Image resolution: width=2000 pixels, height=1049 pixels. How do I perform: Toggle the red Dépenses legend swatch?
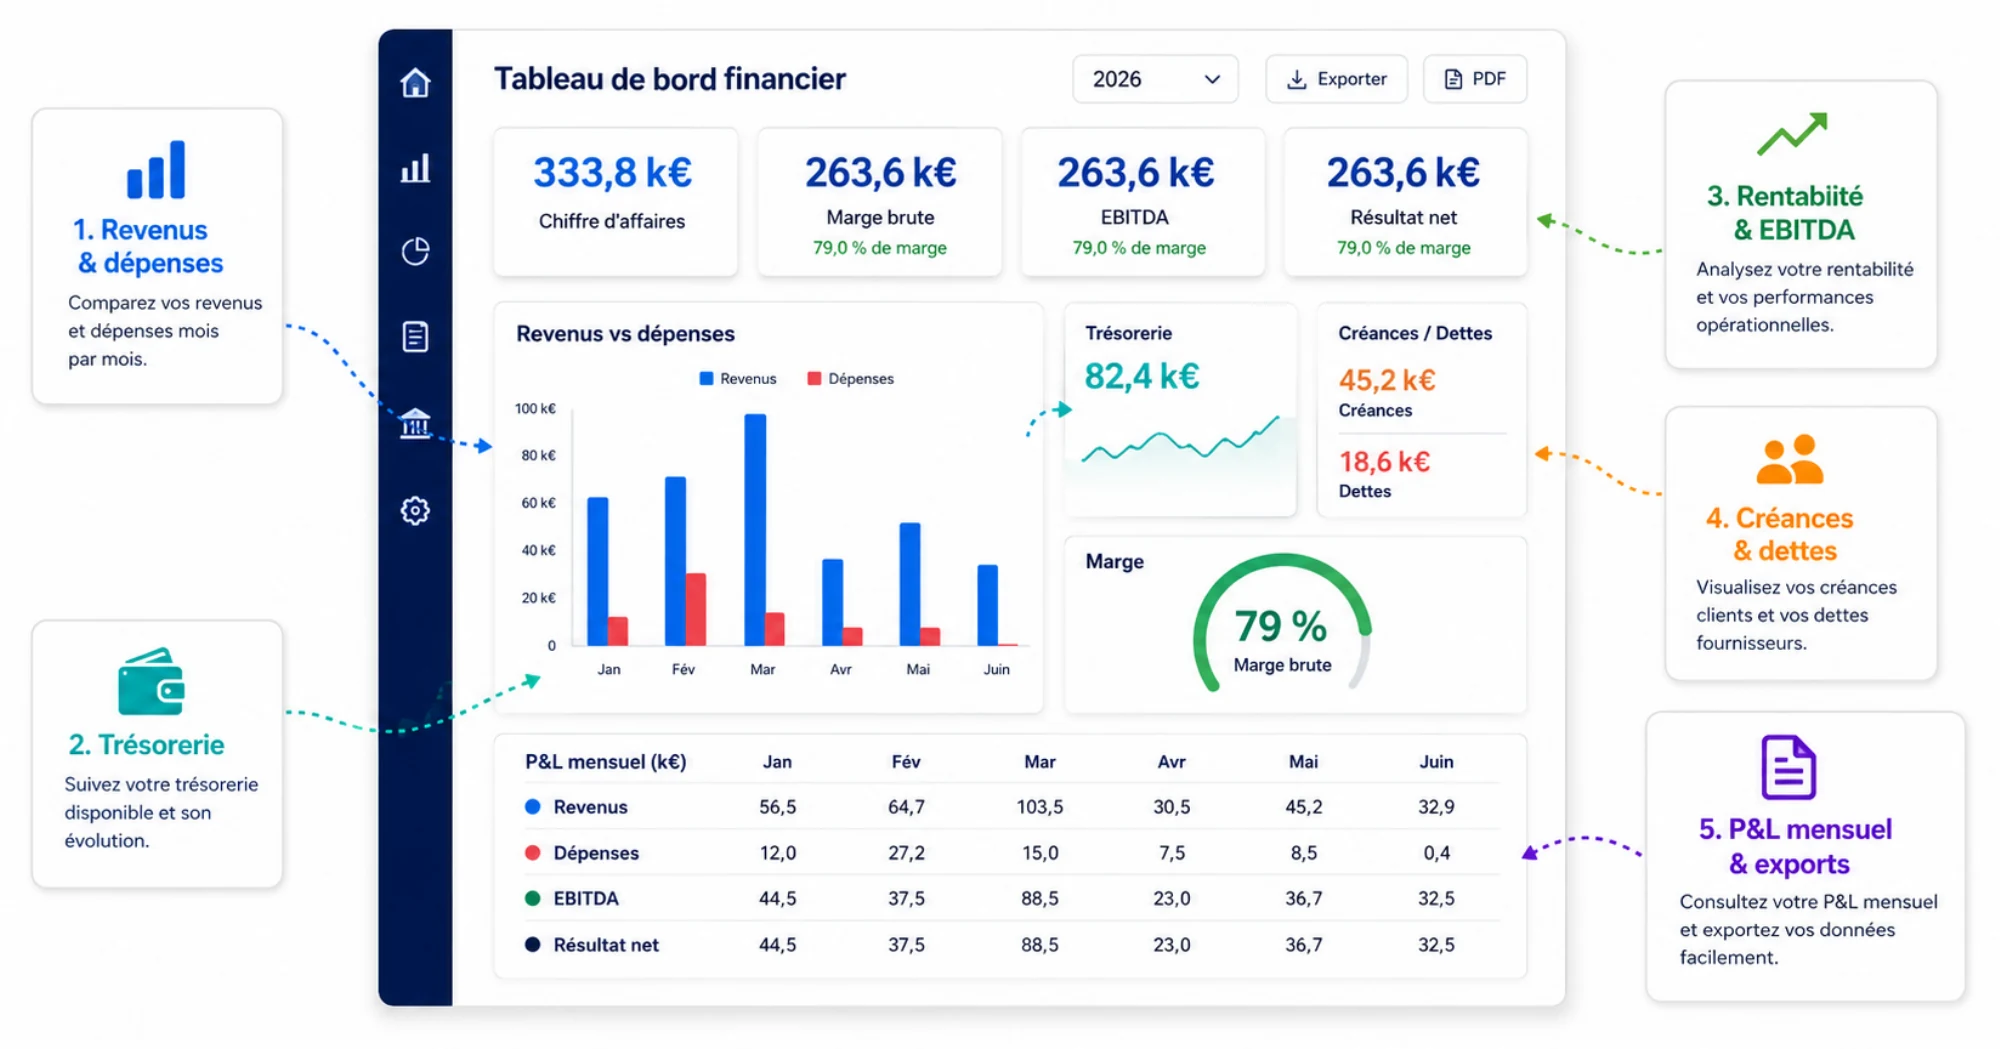pos(814,378)
